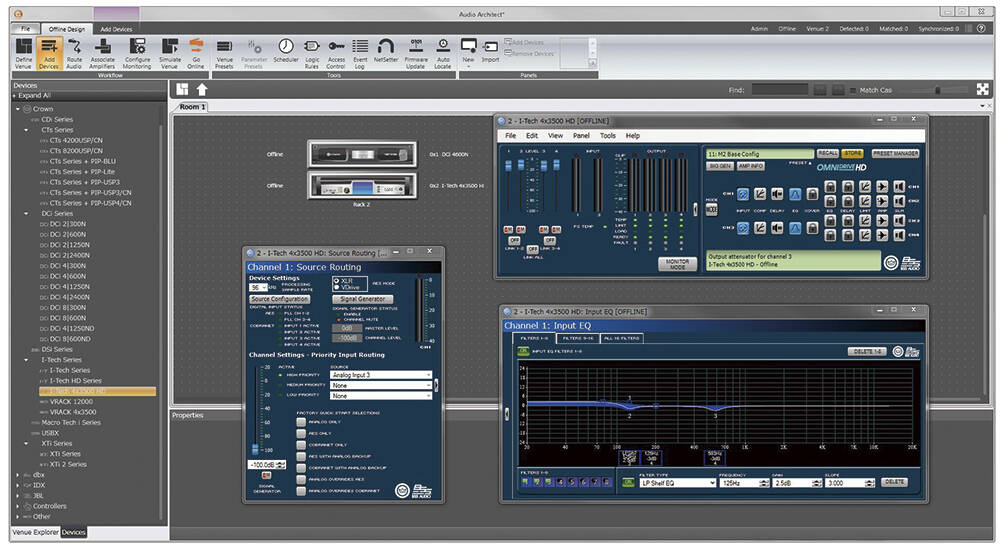Viewport: 1000px width, 545px height.
Task: Open Low Priority source dropdown
Action: [x=381, y=395]
